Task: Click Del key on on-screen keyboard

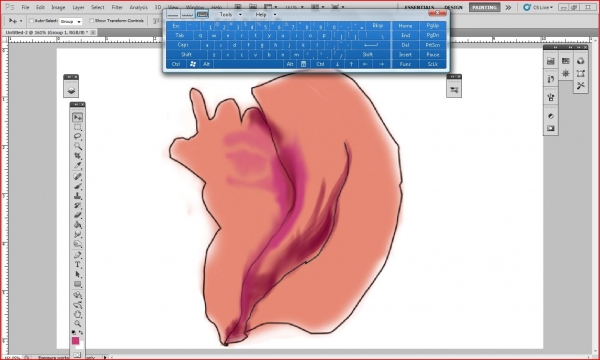Action: 405,45
